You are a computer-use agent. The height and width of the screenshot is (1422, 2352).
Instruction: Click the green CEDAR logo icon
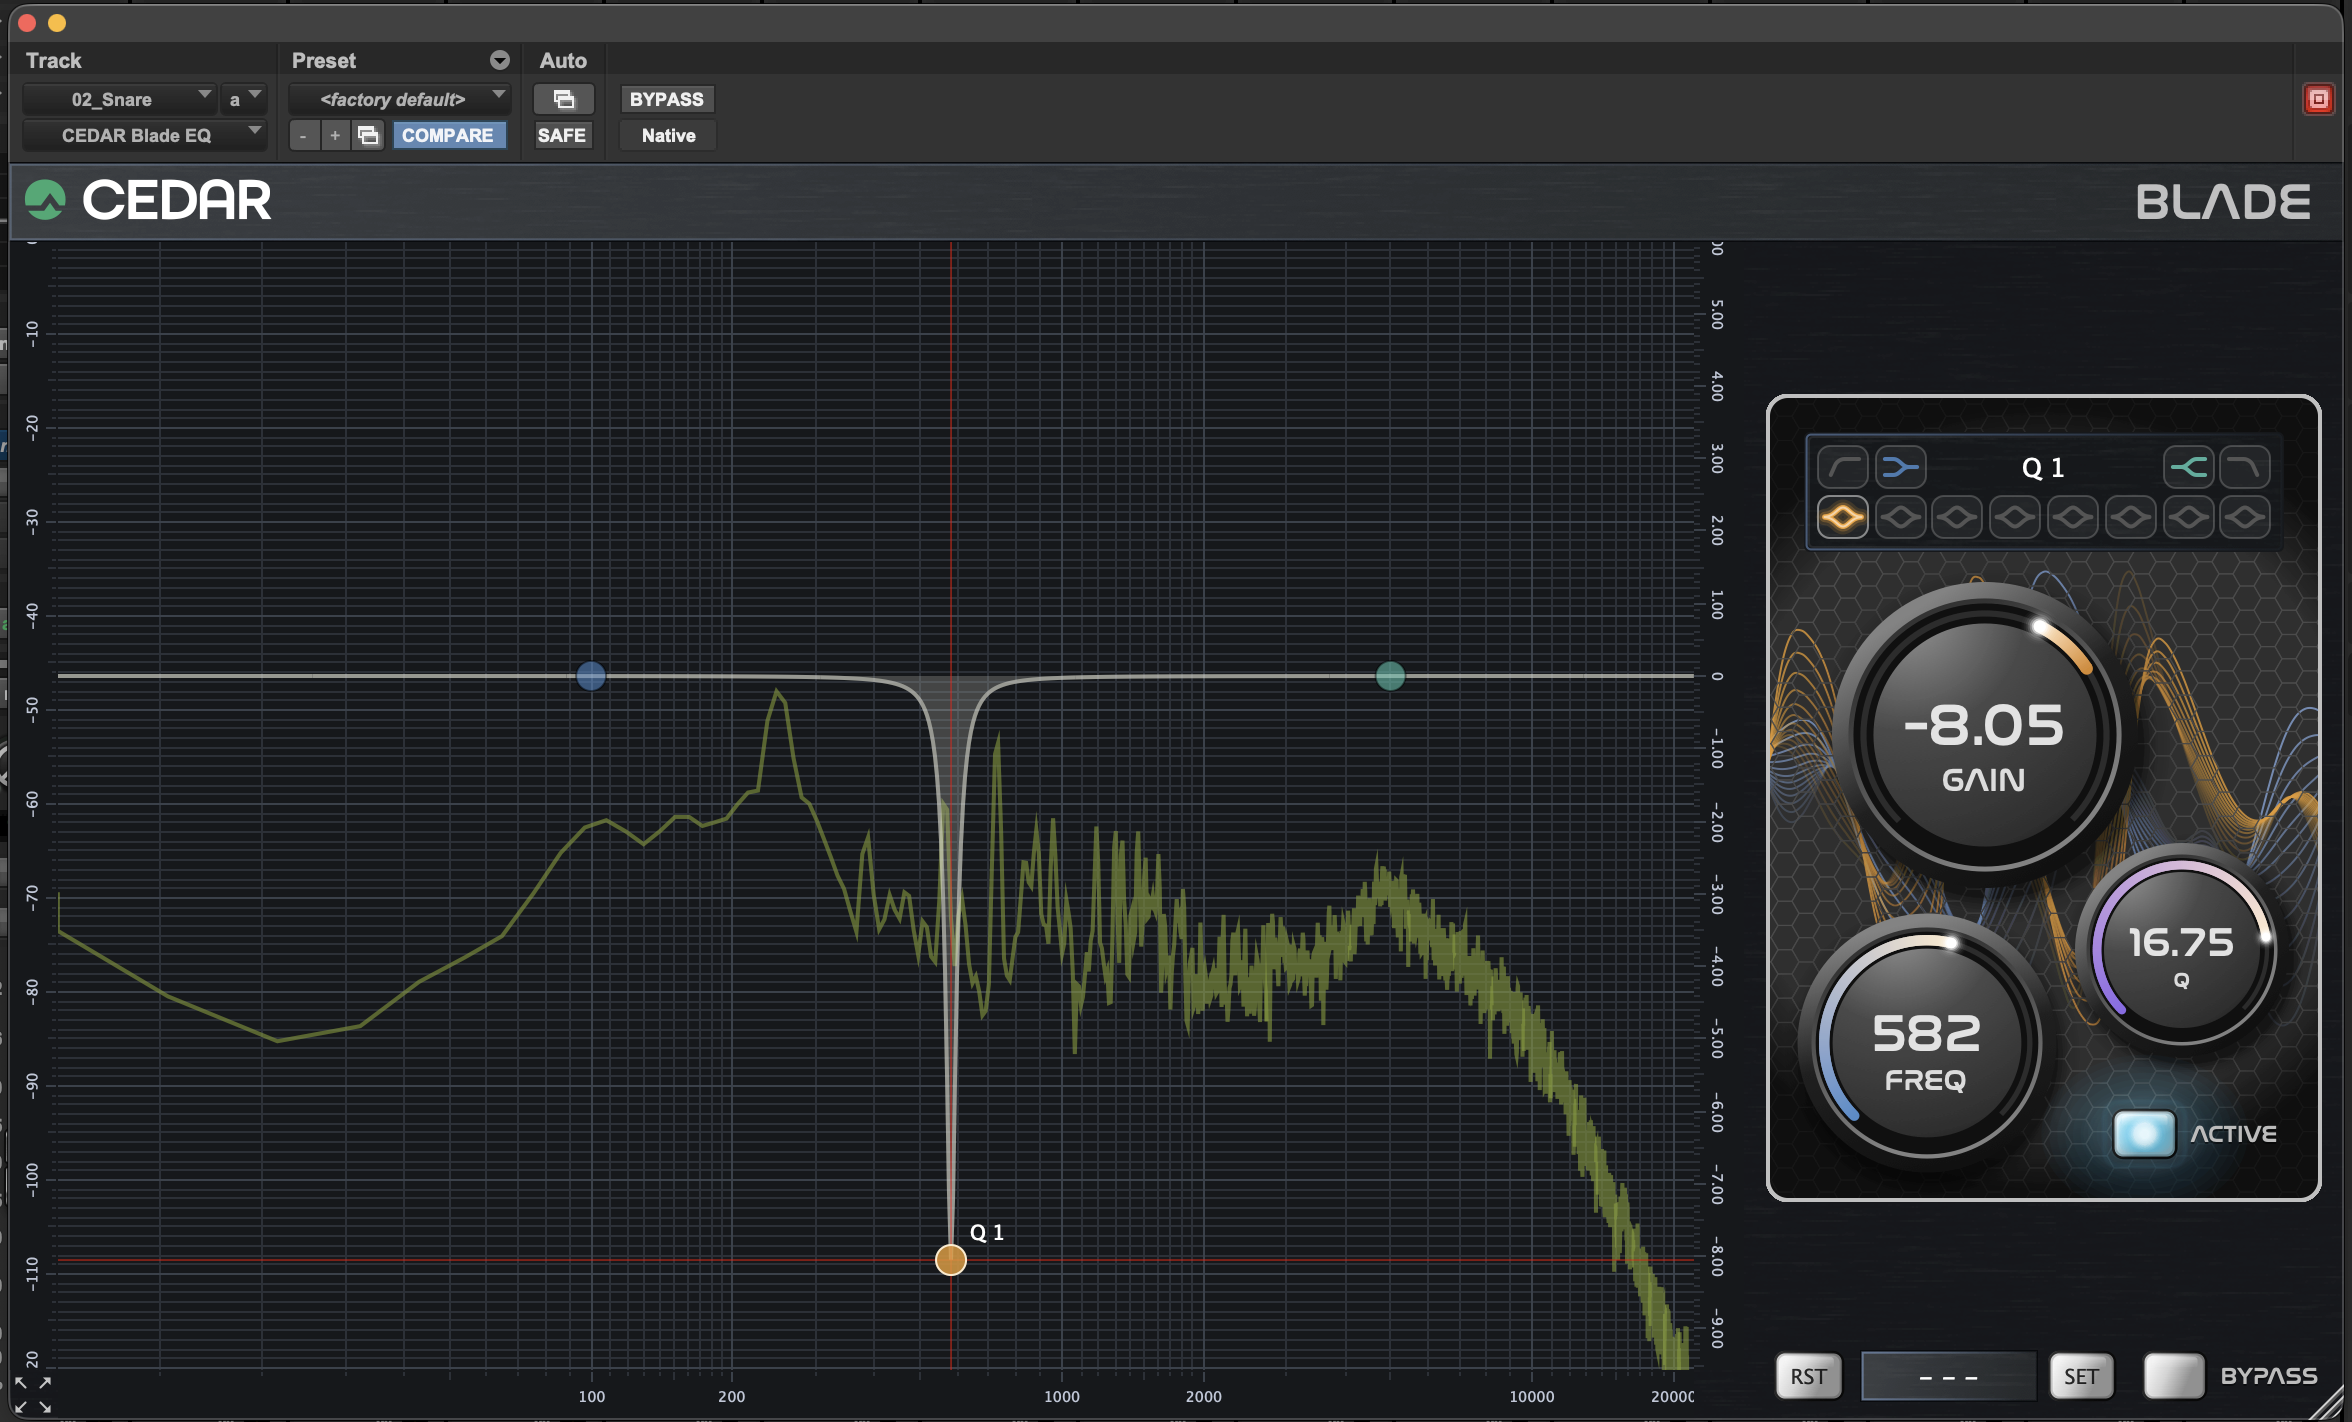pyautogui.click(x=45, y=200)
